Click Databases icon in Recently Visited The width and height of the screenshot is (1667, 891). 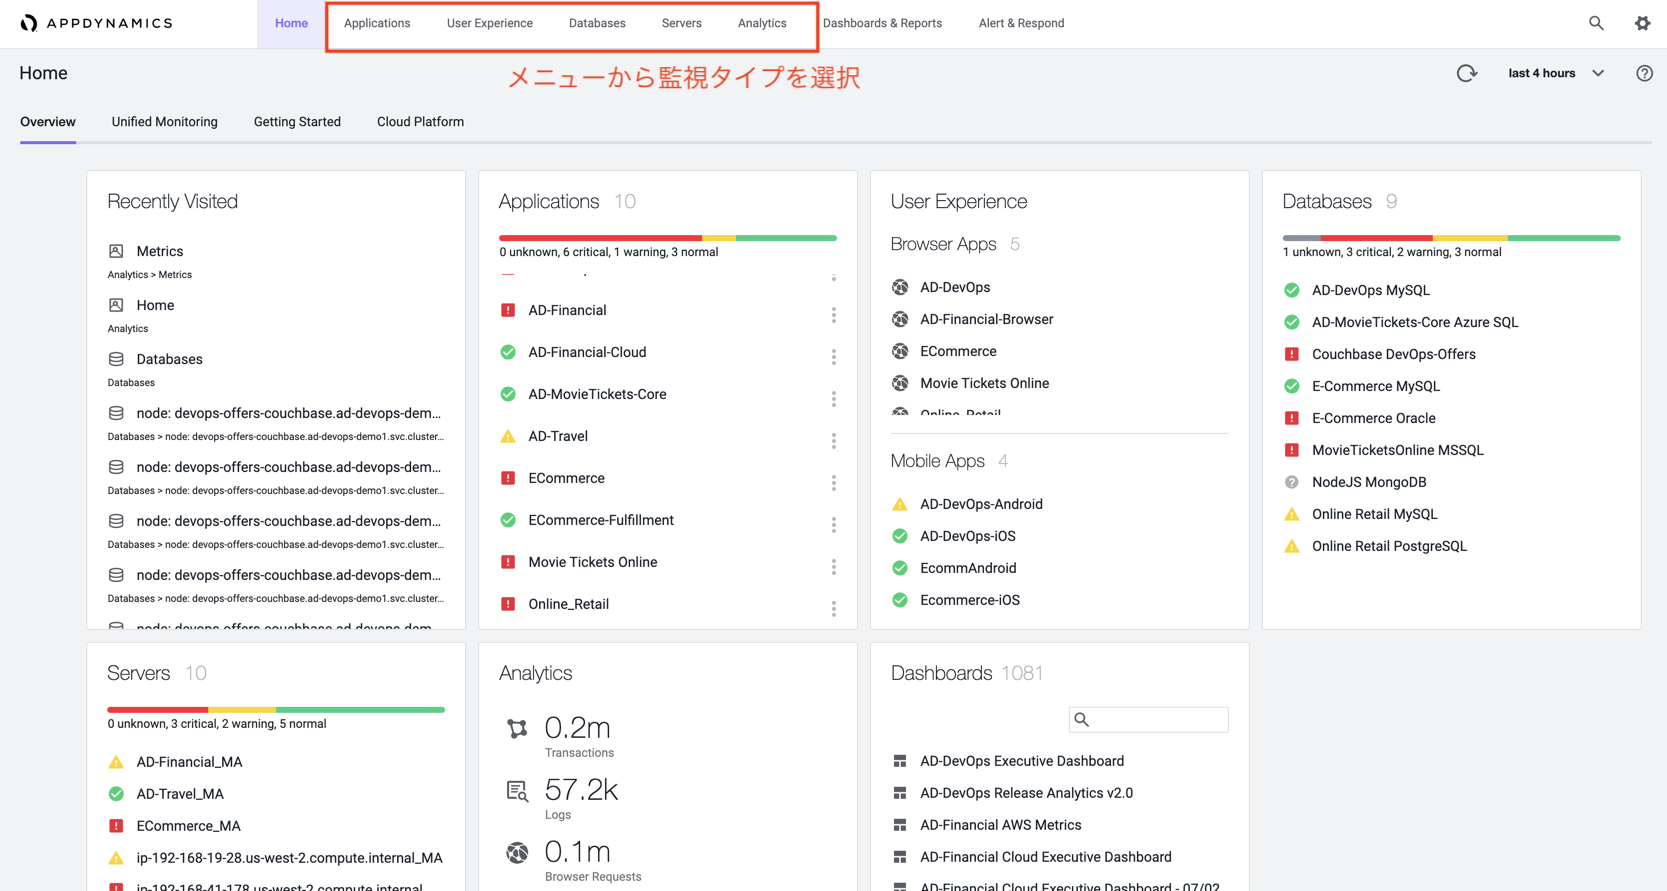116,359
